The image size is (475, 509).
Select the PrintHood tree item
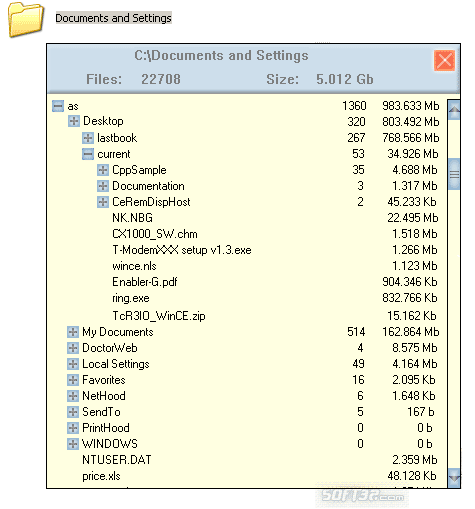106,428
